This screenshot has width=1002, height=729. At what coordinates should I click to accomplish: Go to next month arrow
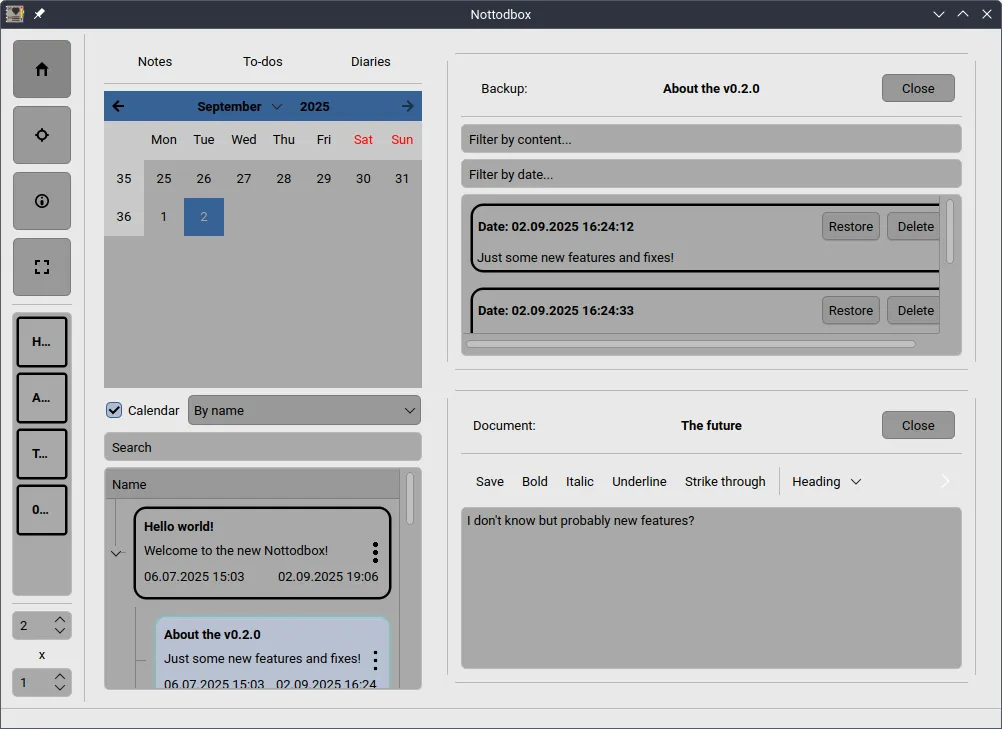click(407, 106)
